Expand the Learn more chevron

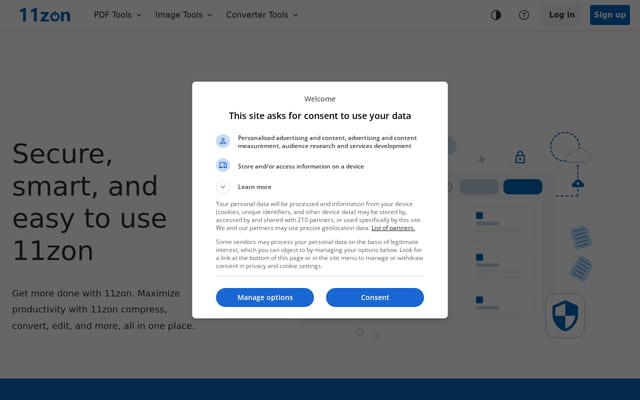tap(223, 187)
